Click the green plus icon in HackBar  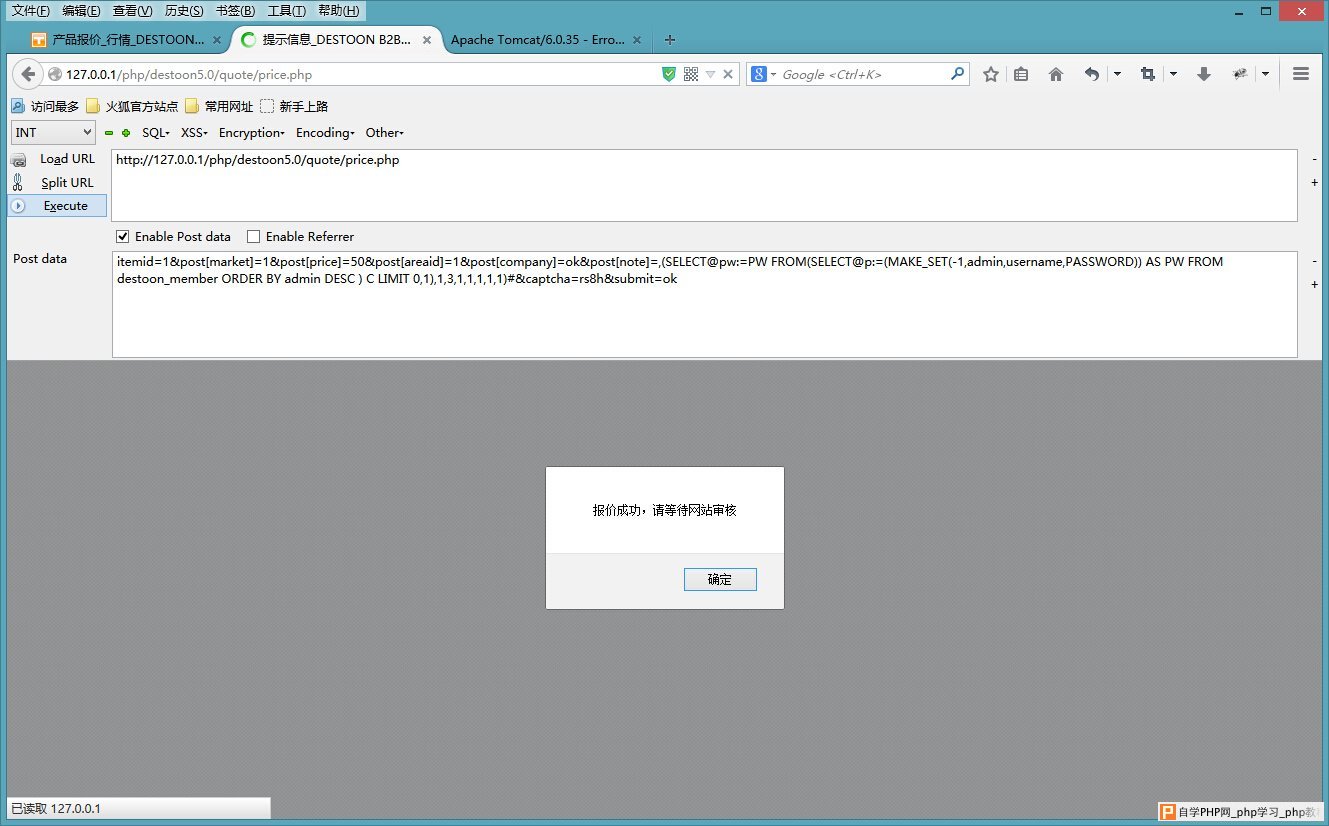point(126,133)
